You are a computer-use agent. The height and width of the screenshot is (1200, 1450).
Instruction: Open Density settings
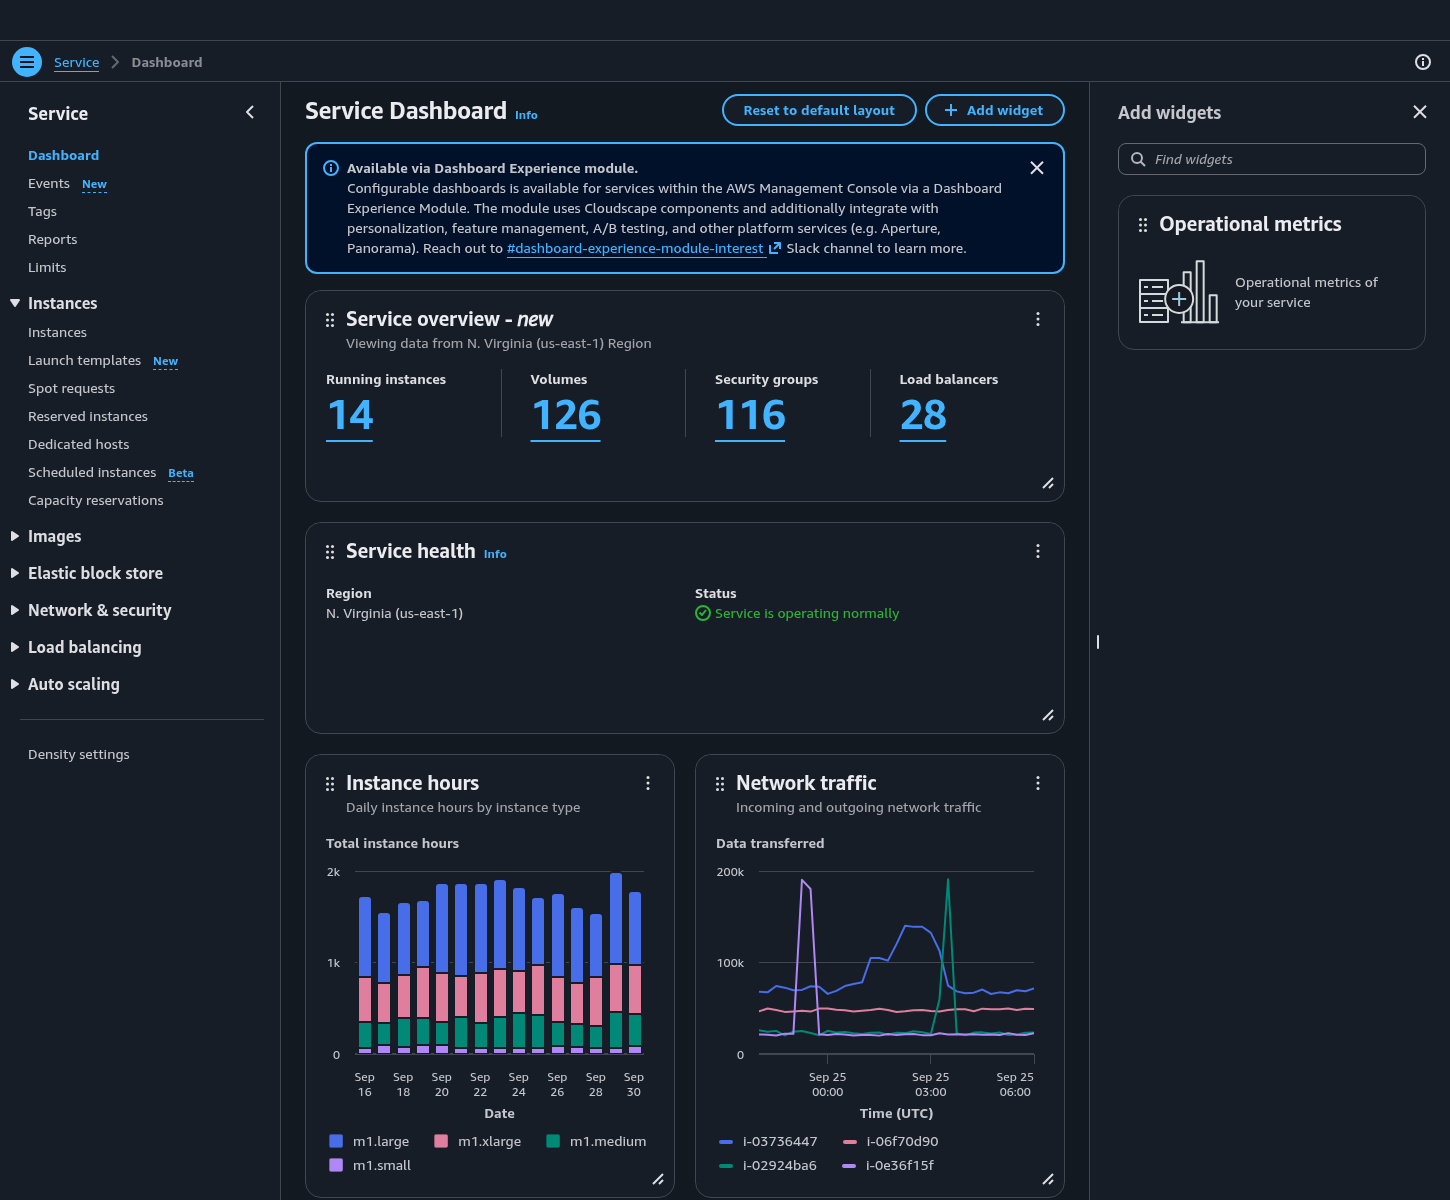[78, 754]
